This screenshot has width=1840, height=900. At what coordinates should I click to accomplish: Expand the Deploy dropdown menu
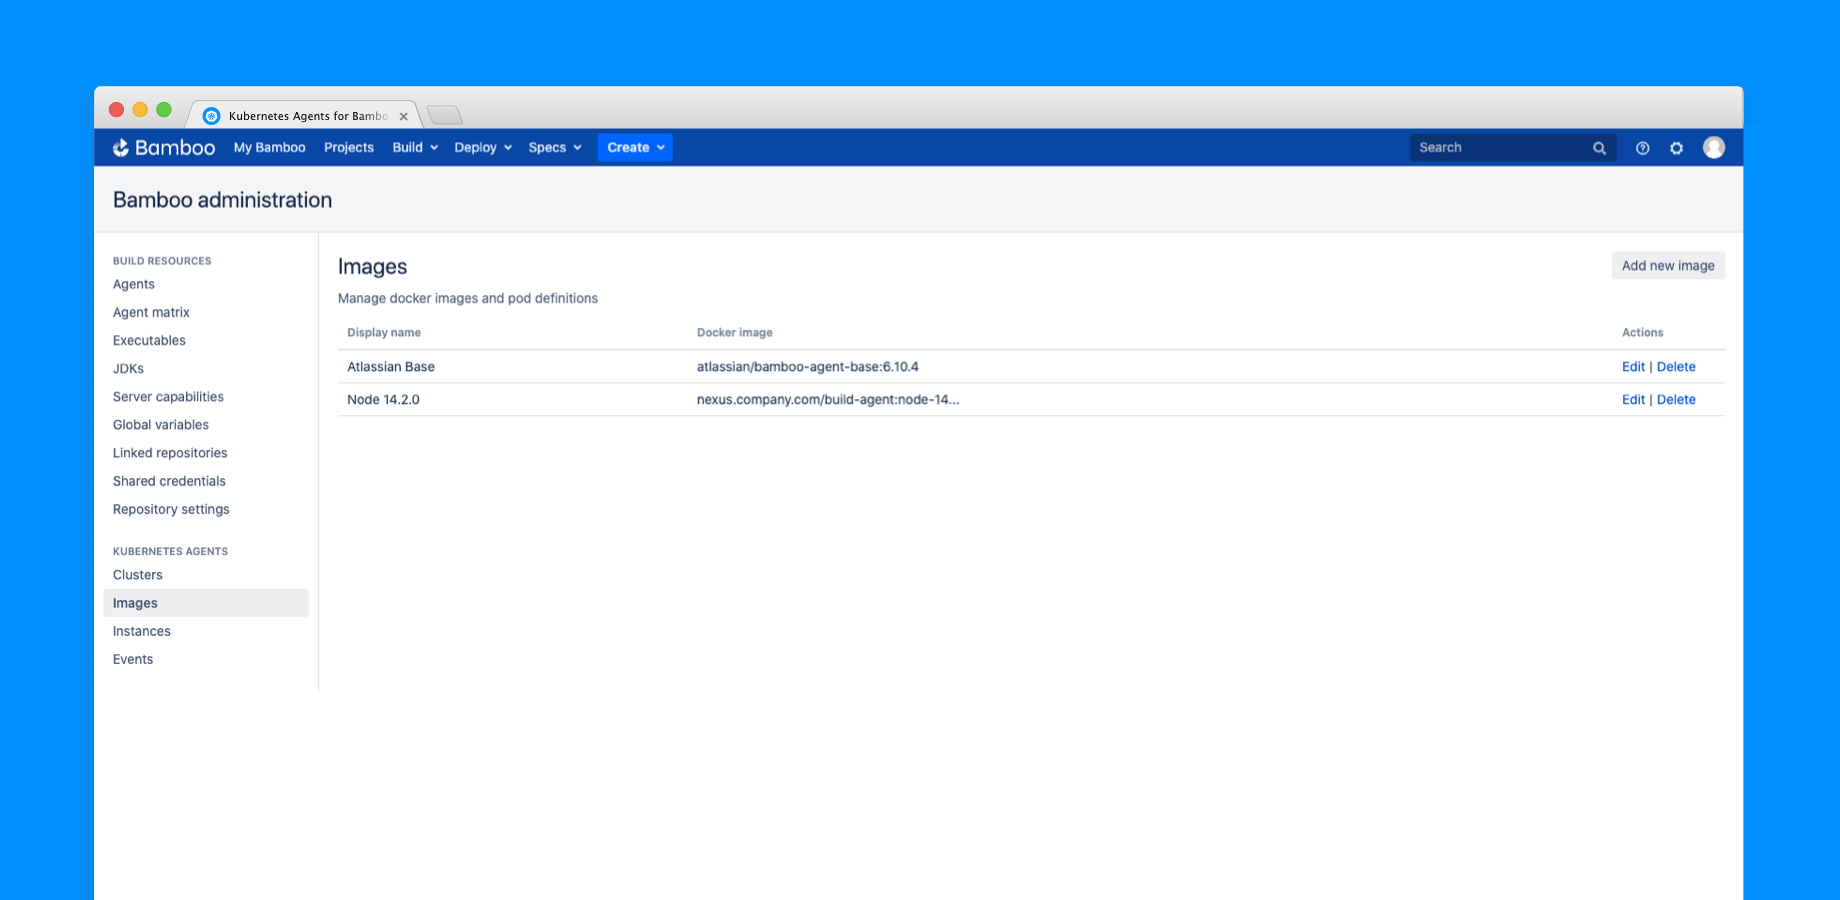[483, 147]
